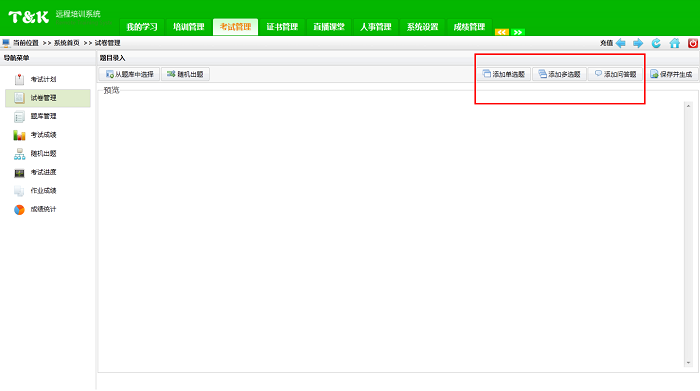Click the 保存并生成 button
This screenshot has height=391, width=700.
[671, 74]
